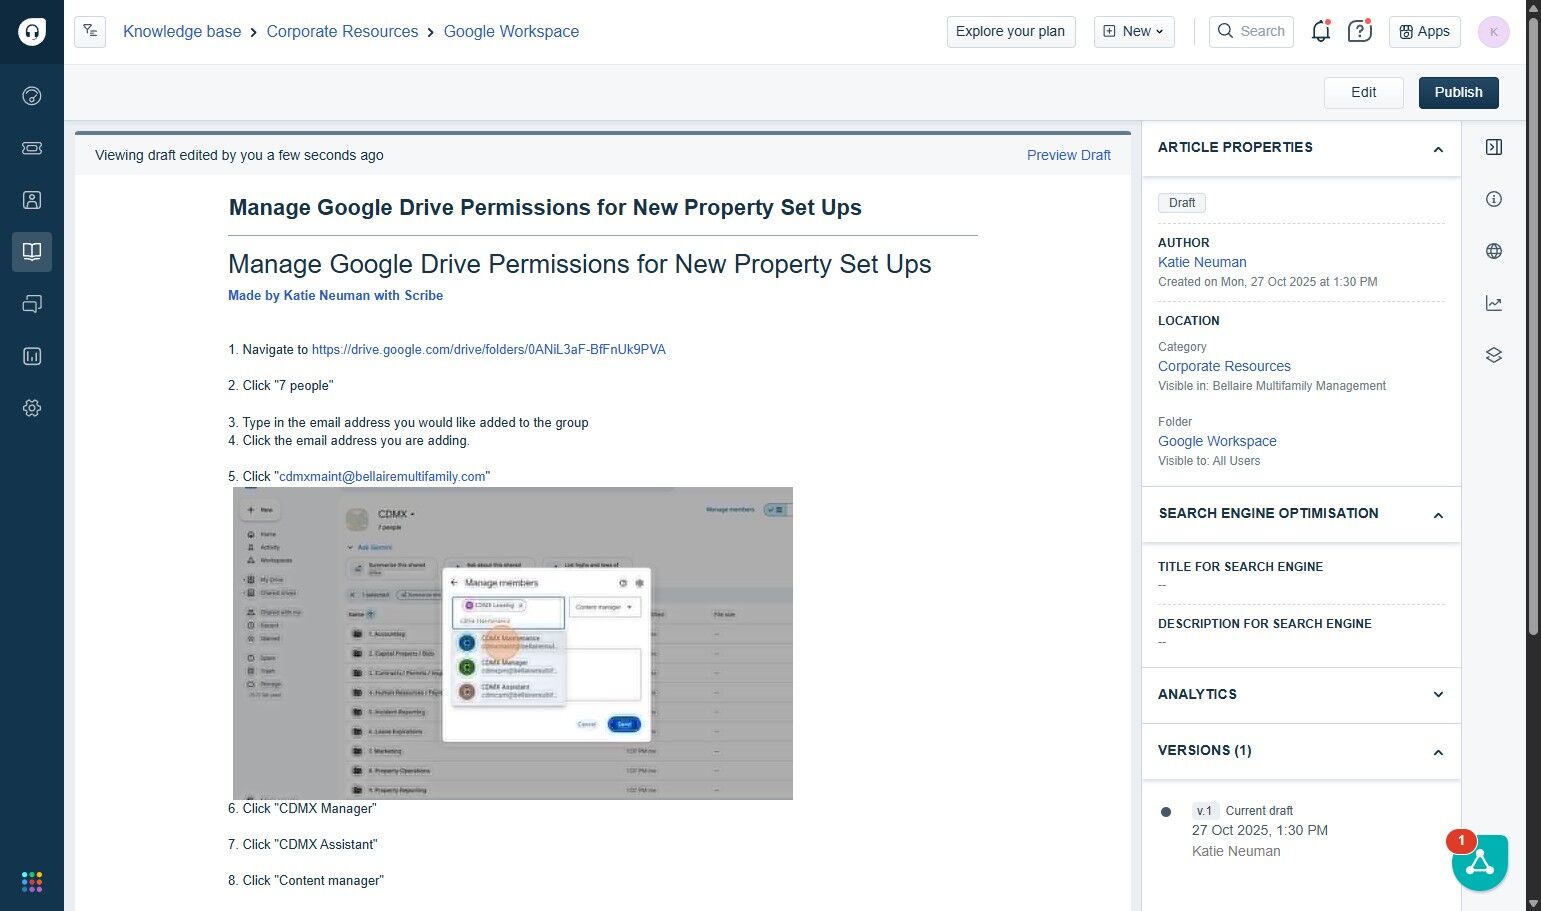Open the Freddy chat widget
Image resolution: width=1541 pixels, height=911 pixels.
1480,862
